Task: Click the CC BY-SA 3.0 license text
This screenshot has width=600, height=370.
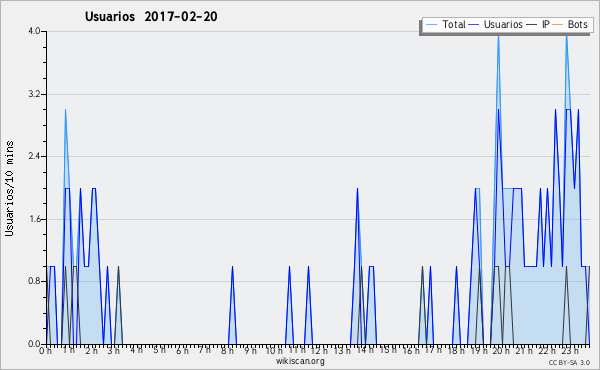Action: pyautogui.click(x=569, y=362)
